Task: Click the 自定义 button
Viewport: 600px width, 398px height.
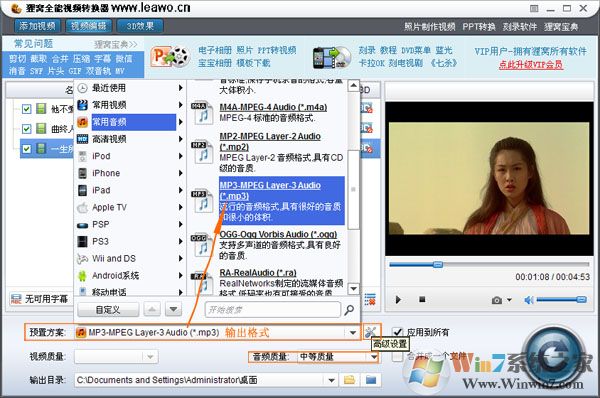Action: point(108,310)
